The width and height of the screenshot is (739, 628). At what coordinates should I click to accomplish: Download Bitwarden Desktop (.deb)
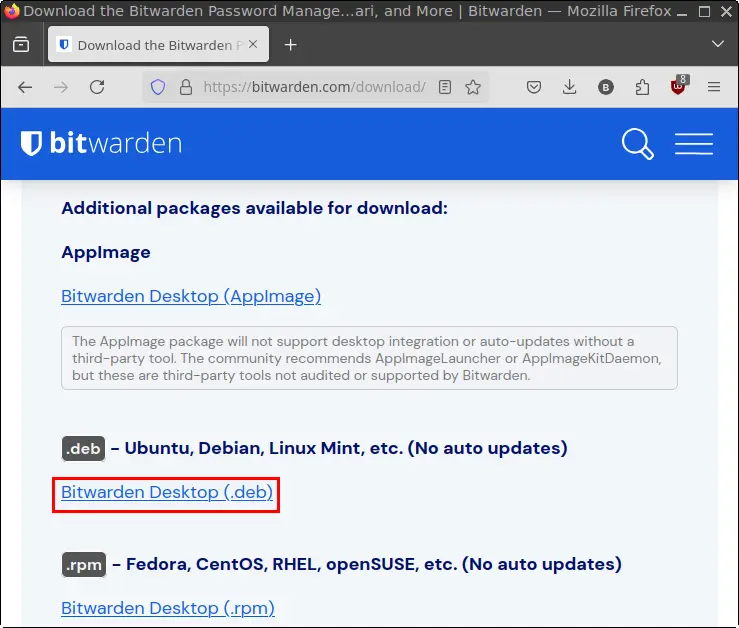coord(167,492)
